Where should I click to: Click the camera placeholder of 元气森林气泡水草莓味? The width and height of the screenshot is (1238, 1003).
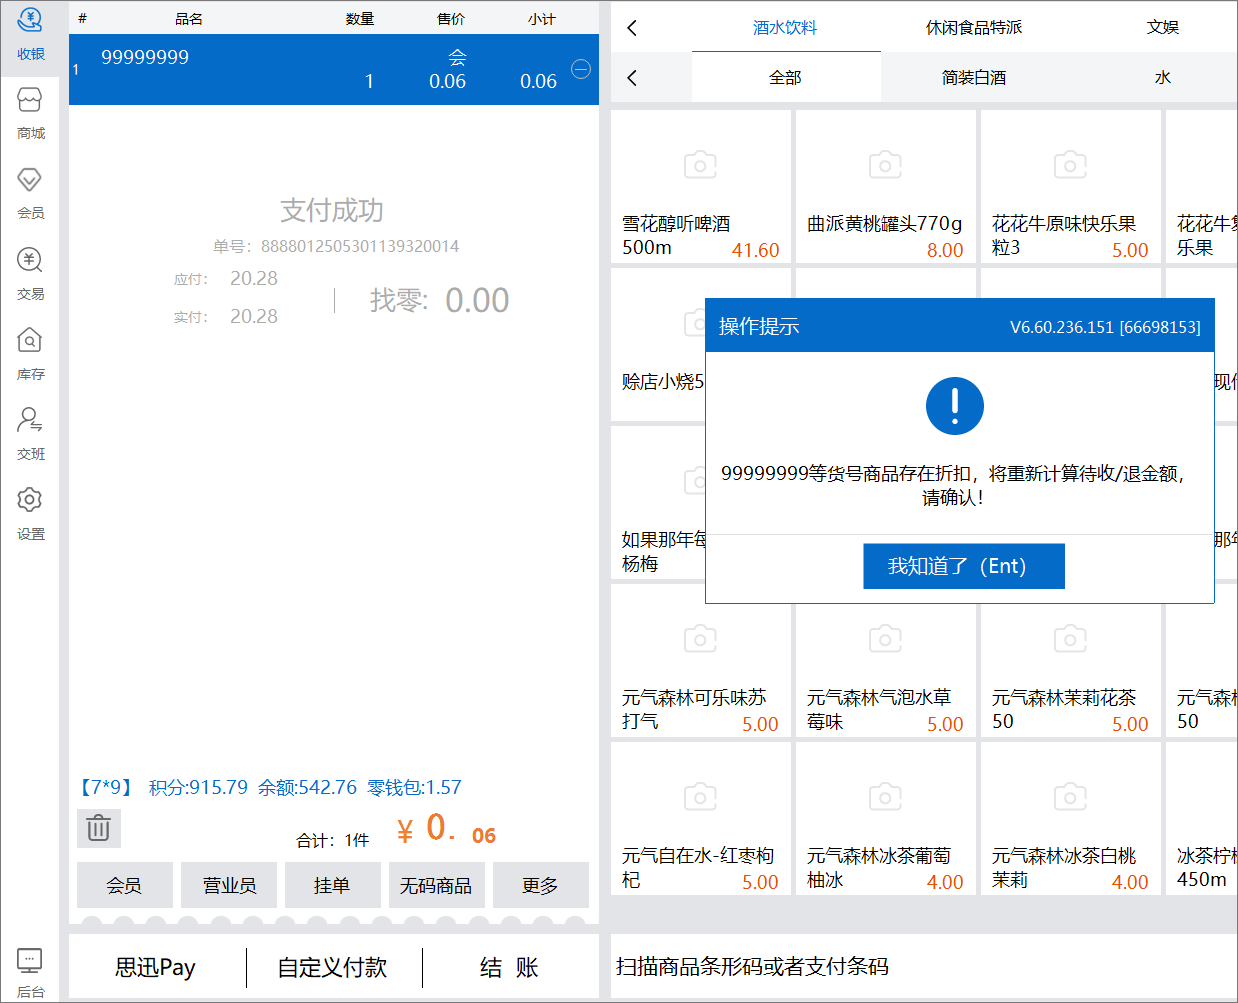click(x=885, y=638)
